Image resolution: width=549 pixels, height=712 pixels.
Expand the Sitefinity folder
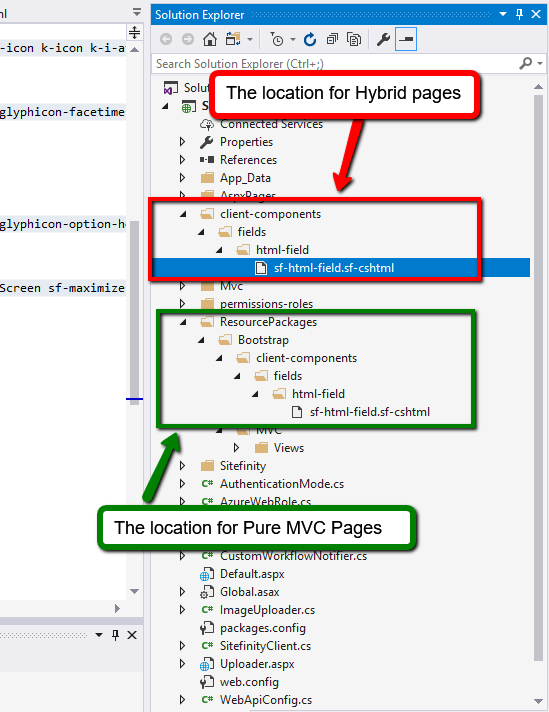183,465
